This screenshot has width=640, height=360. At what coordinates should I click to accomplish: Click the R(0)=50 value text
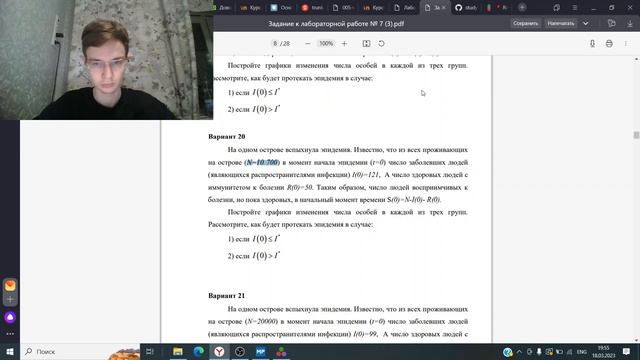[300, 187]
